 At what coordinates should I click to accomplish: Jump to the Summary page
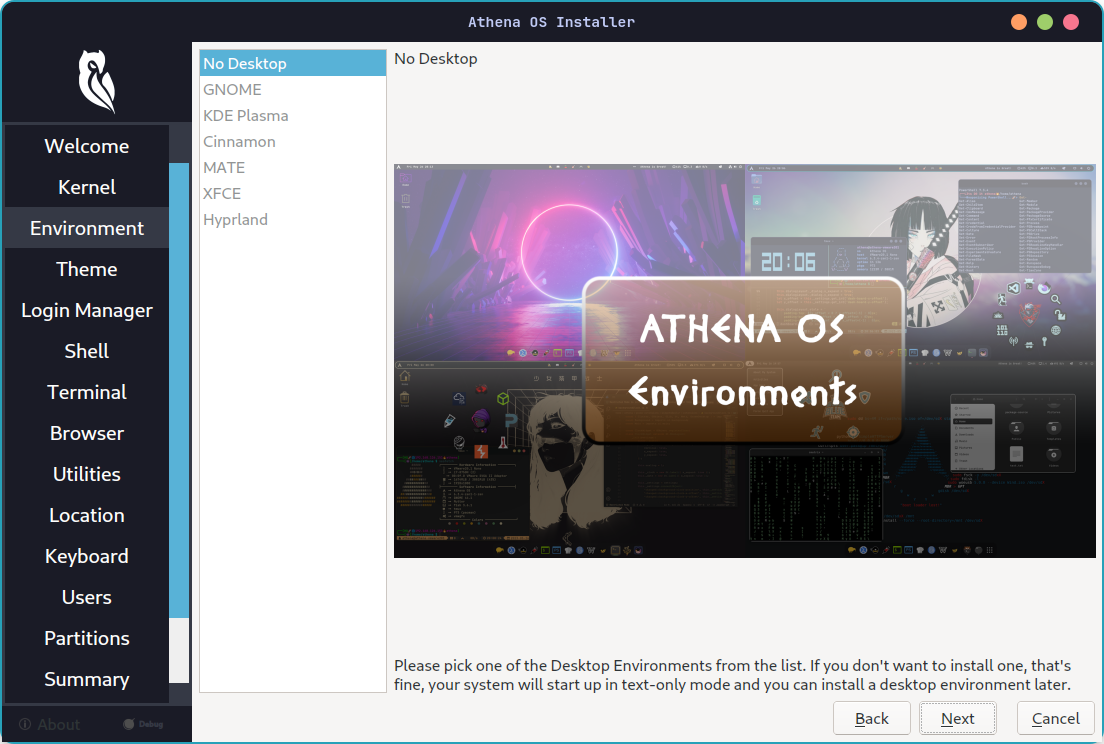(x=86, y=679)
